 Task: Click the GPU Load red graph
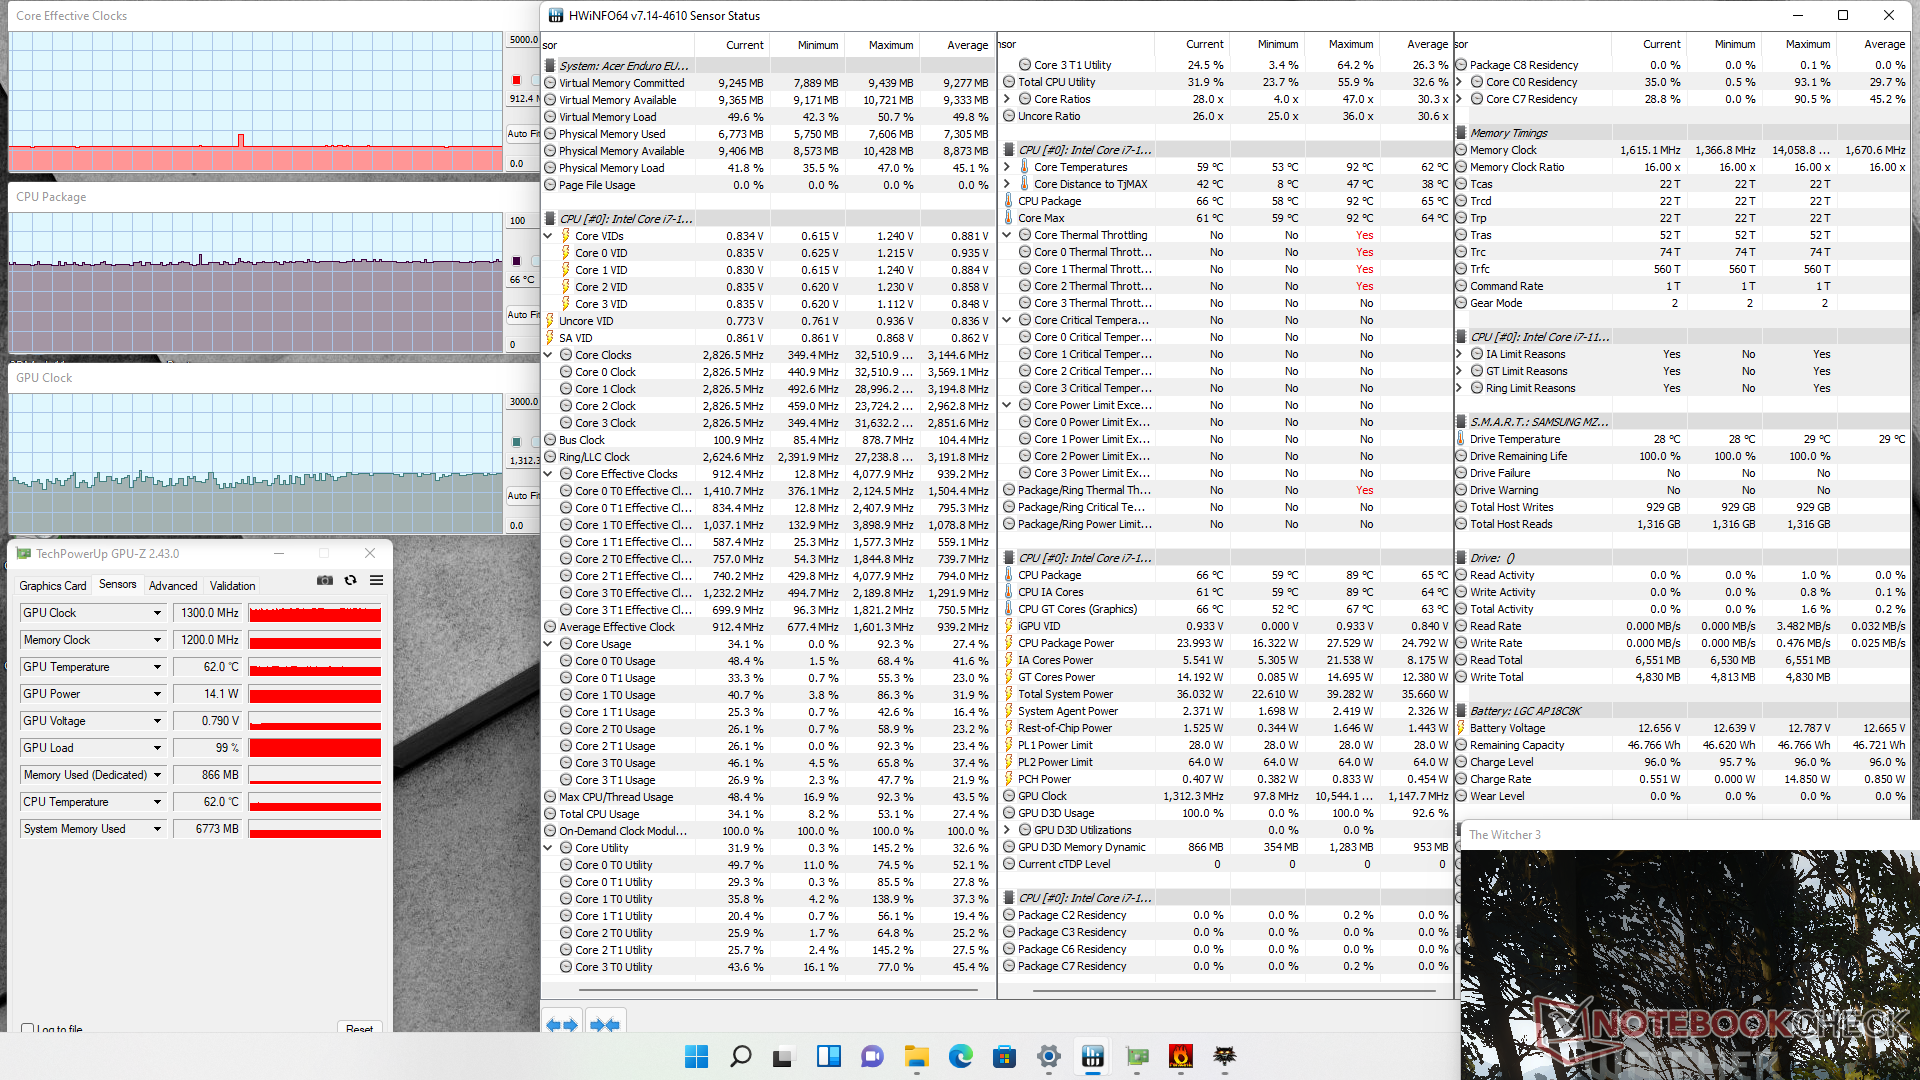click(315, 748)
